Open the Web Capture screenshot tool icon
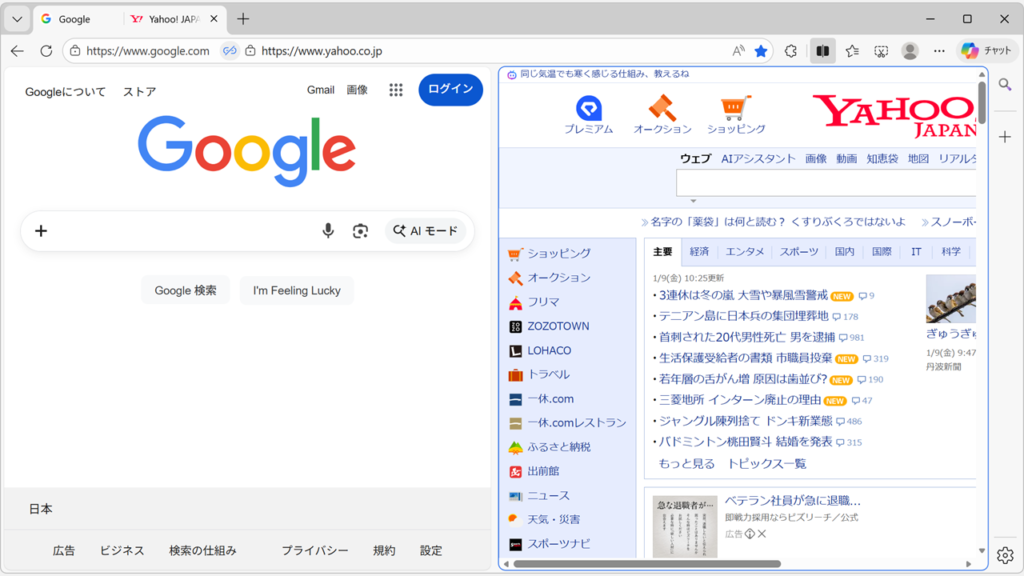The image size is (1024, 576). [881, 50]
